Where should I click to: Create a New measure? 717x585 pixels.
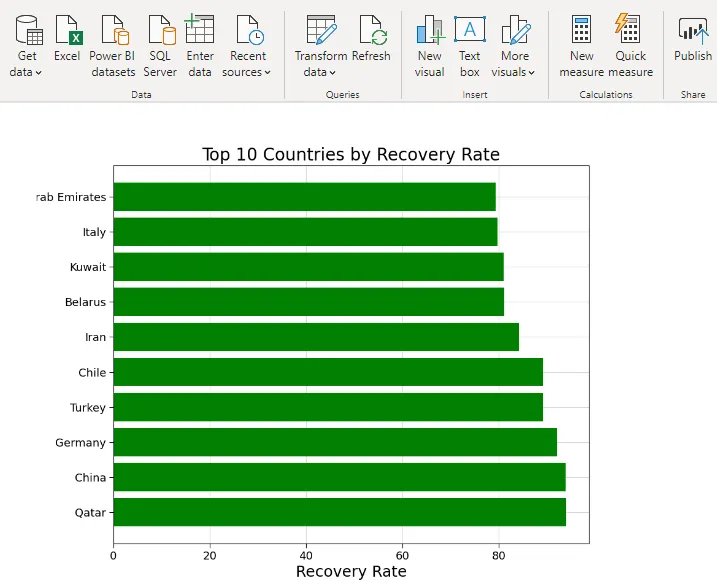(x=581, y=31)
